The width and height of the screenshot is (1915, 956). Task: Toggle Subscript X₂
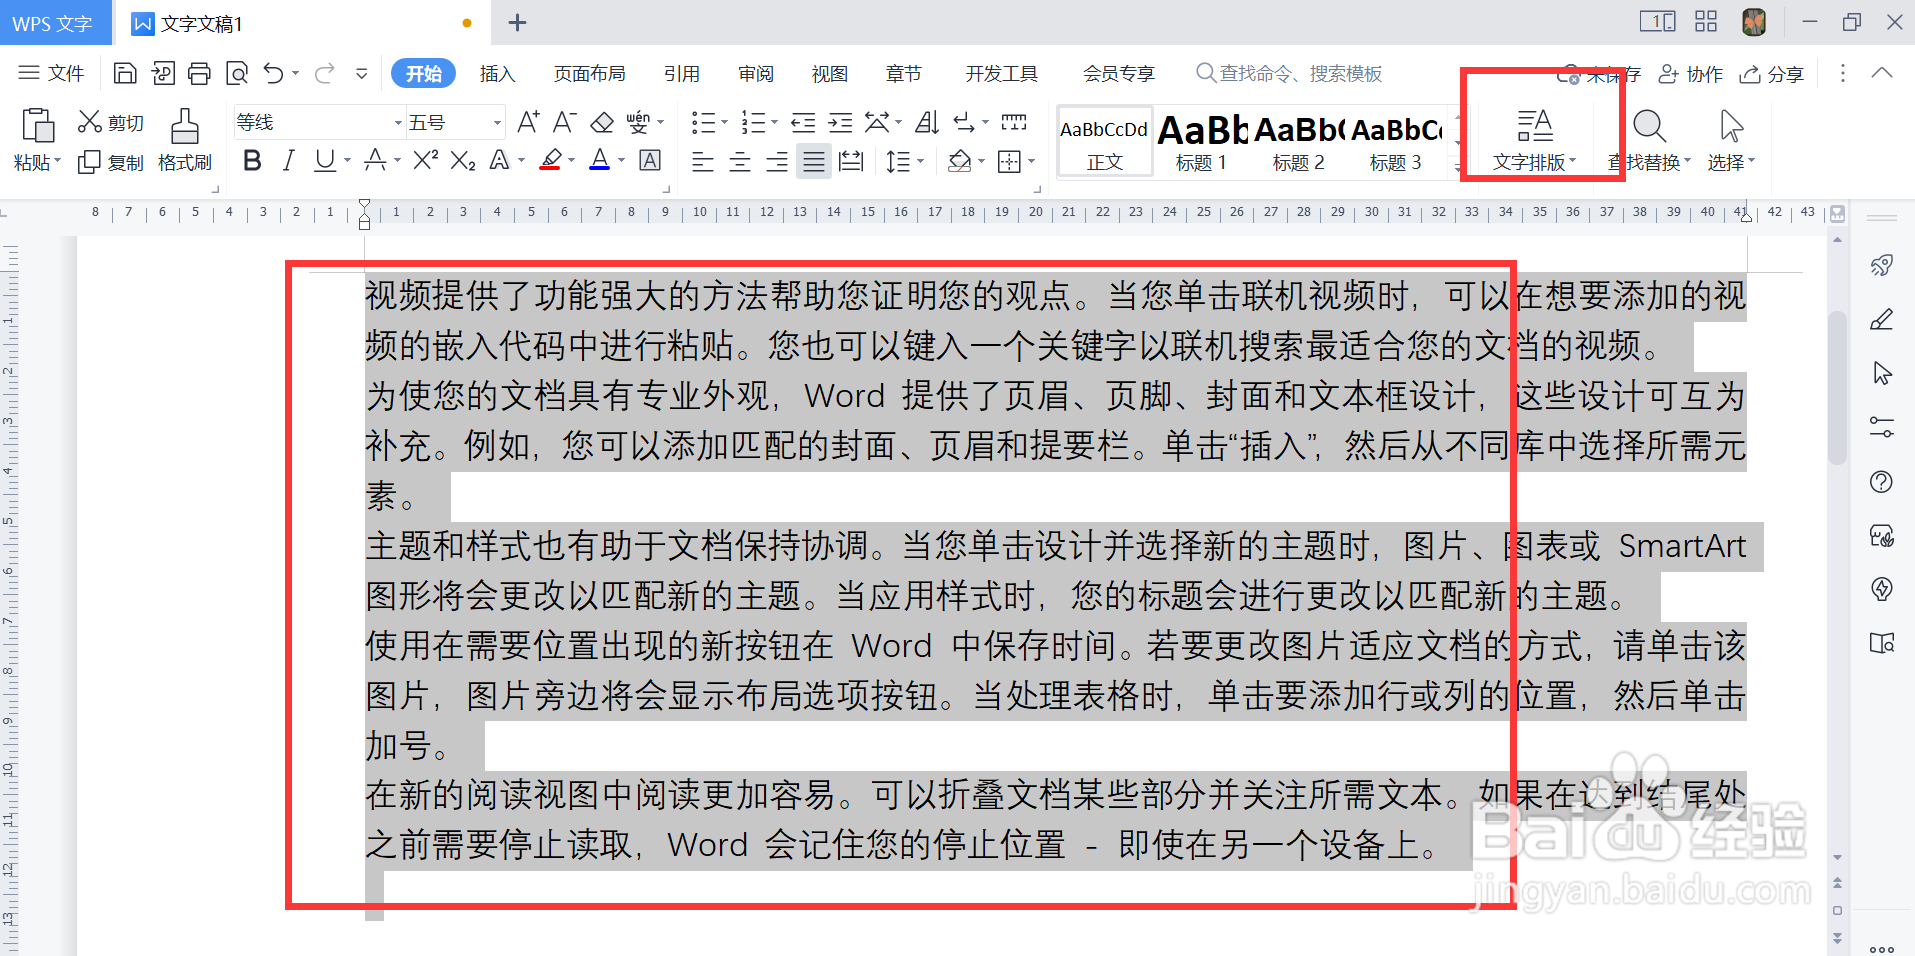[463, 160]
